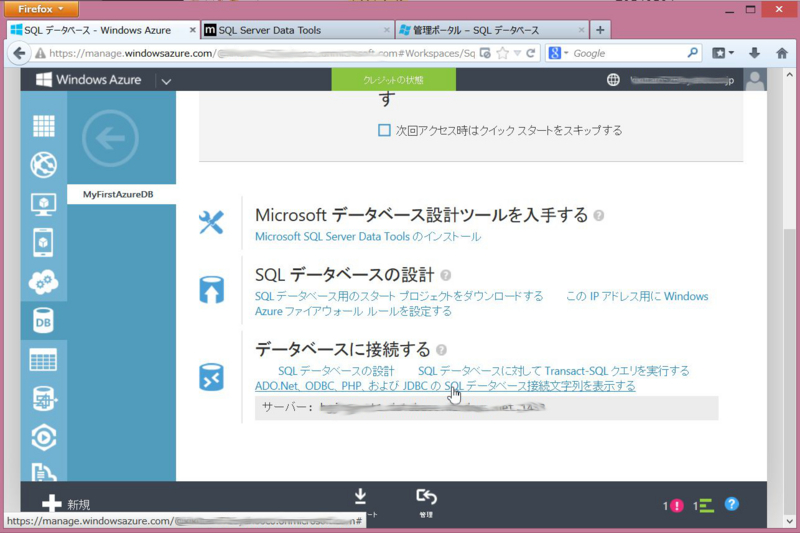Open the user avatar icon in header

pos(755,80)
